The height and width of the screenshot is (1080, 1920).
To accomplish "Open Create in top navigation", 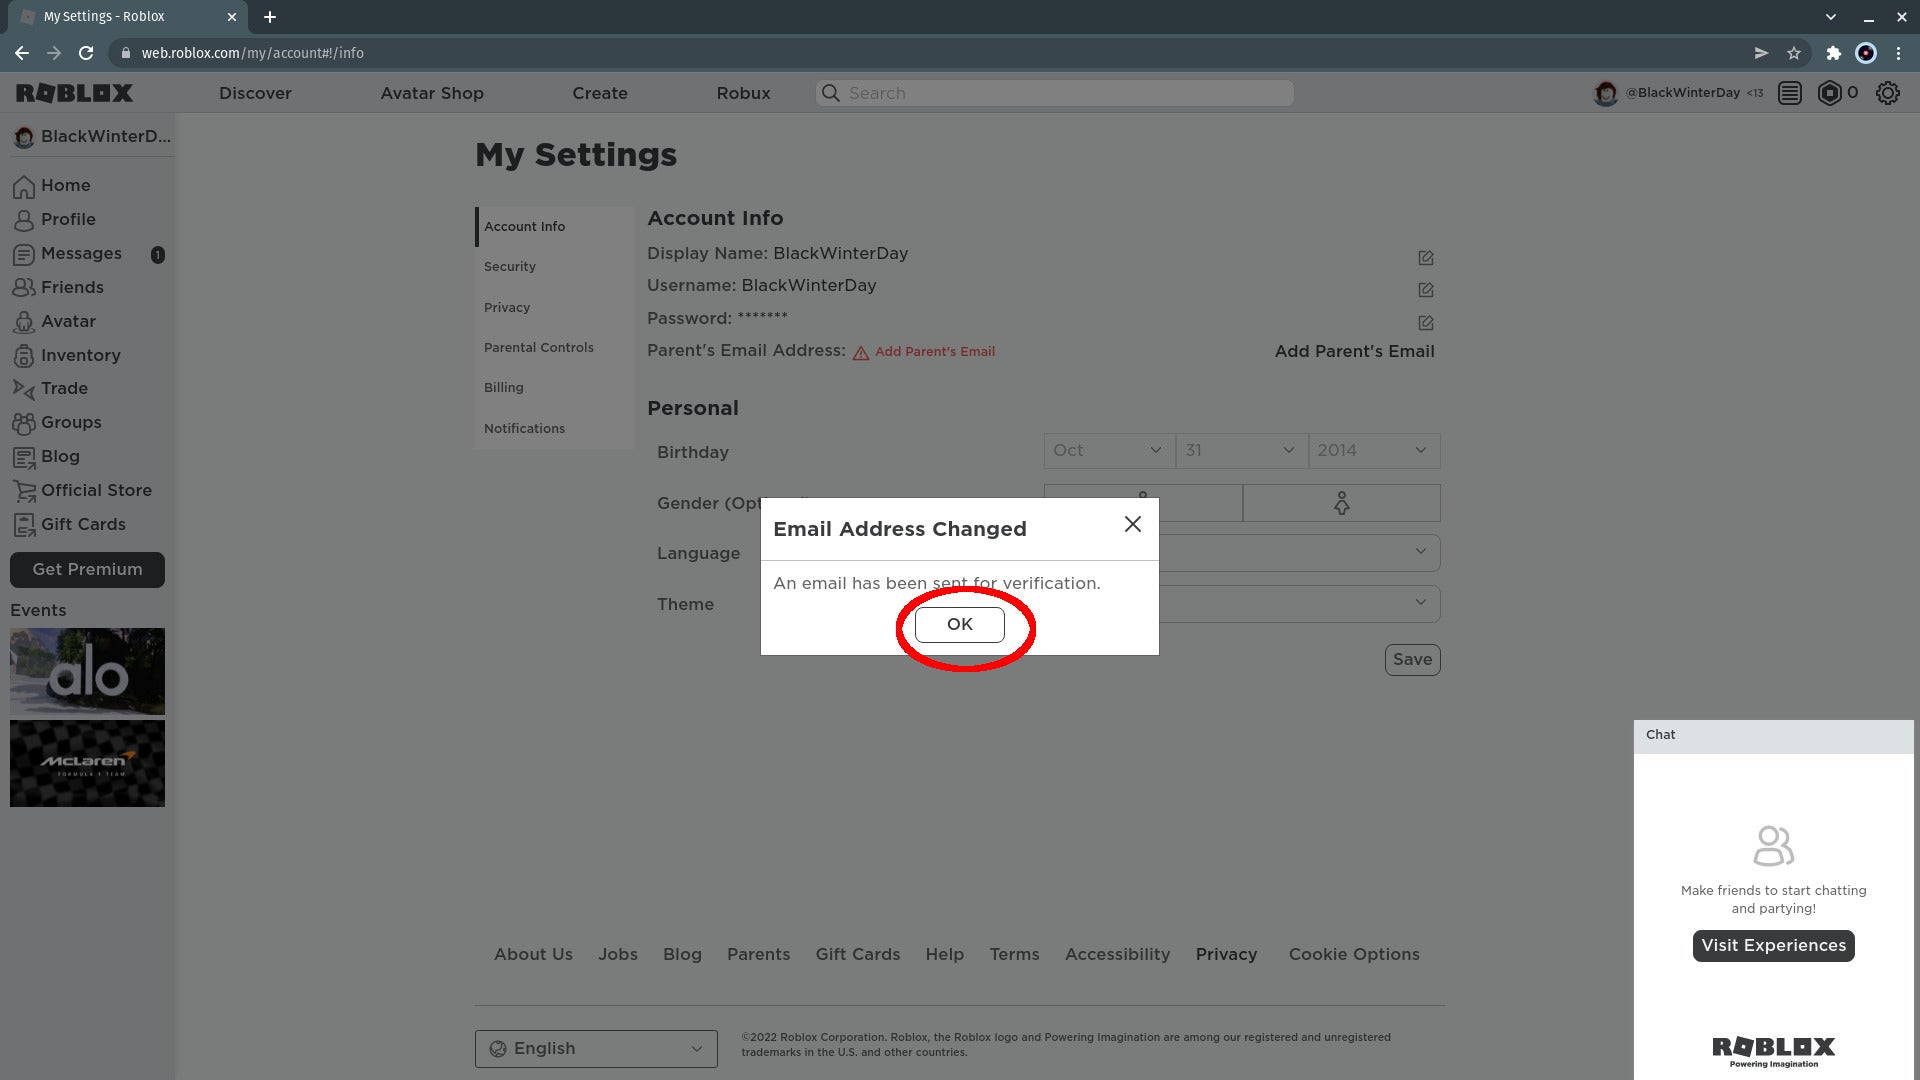I will [600, 93].
